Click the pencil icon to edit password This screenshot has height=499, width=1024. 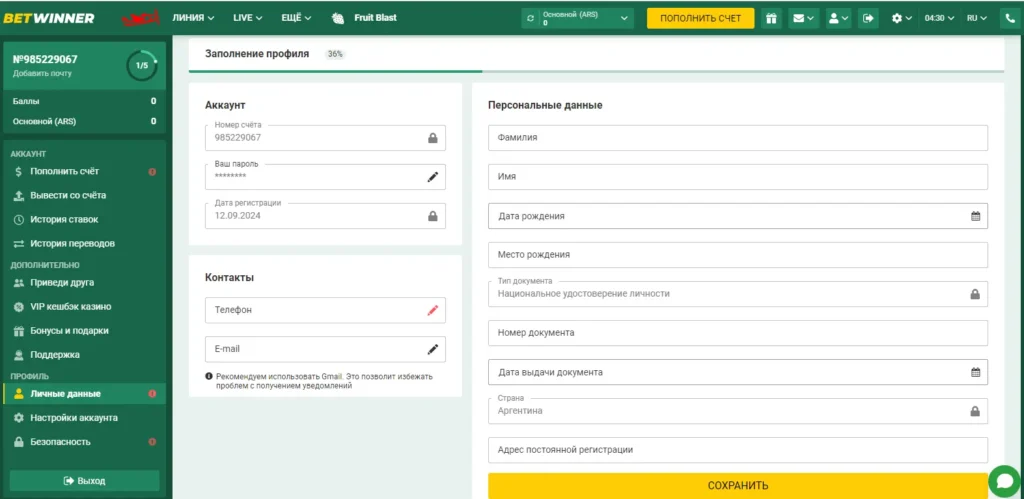(x=433, y=177)
